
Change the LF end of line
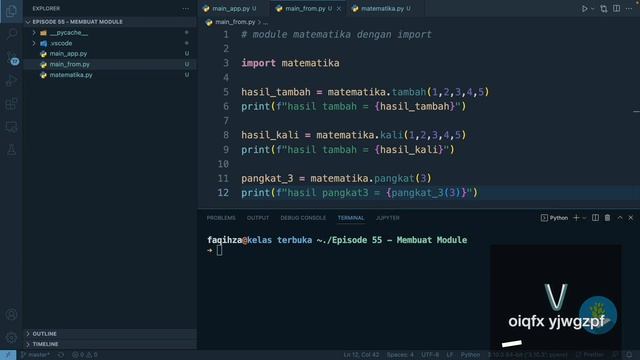click(450, 355)
